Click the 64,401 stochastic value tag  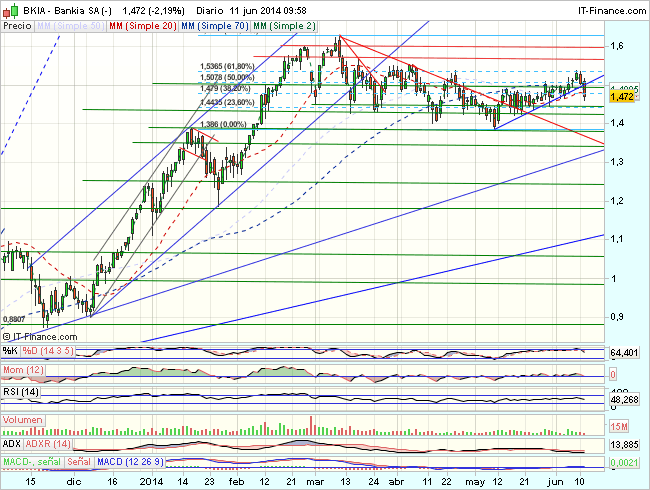tap(623, 353)
